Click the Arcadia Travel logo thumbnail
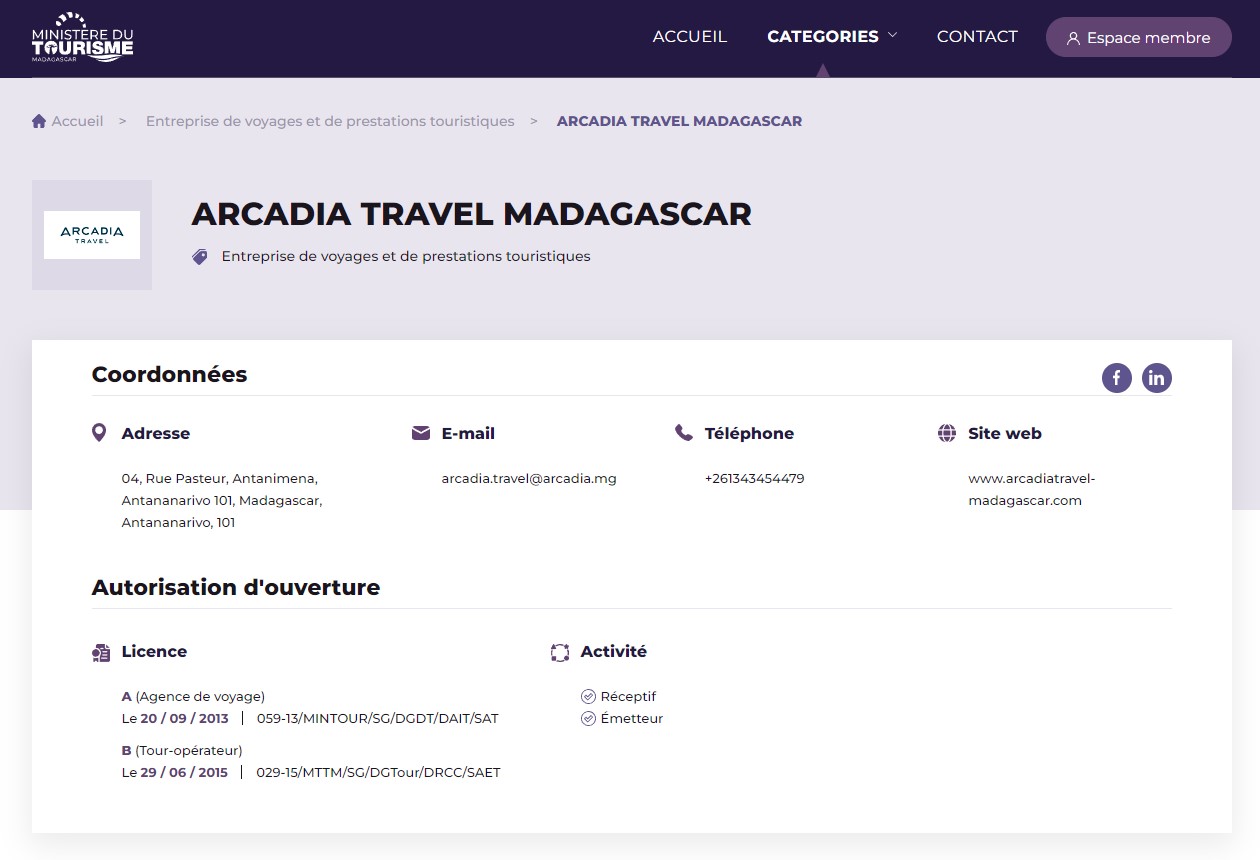The height and width of the screenshot is (860, 1260). 92,235
